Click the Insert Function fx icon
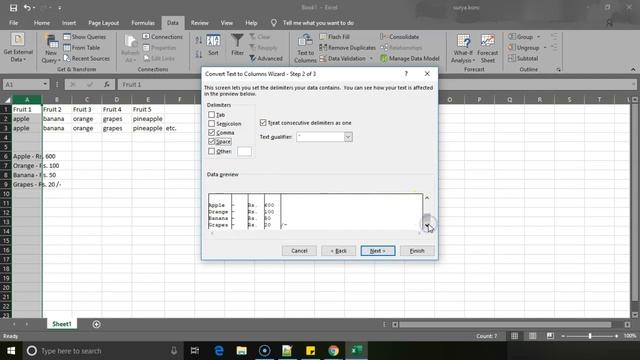 pos(107,84)
